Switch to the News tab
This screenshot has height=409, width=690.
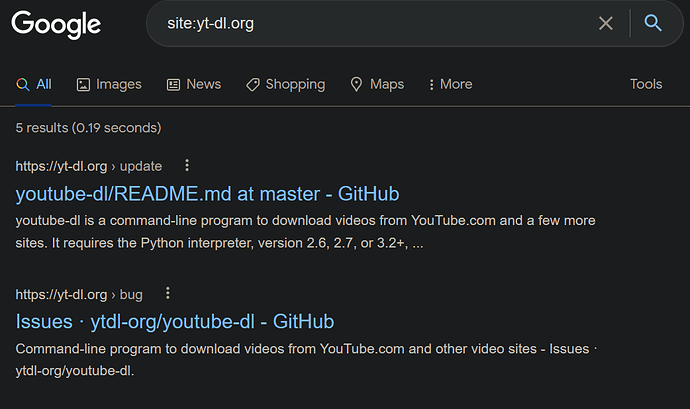194,84
